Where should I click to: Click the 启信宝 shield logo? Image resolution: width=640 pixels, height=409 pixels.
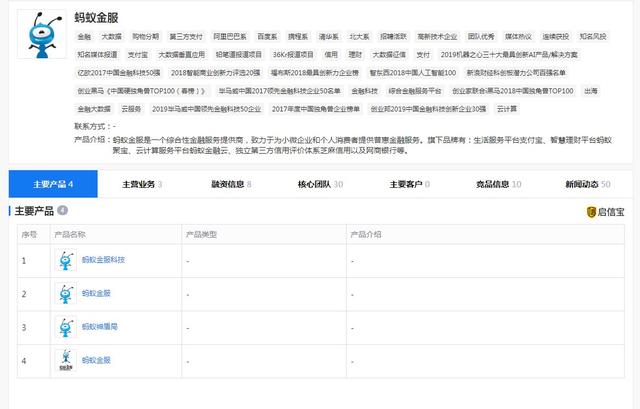tap(591, 212)
